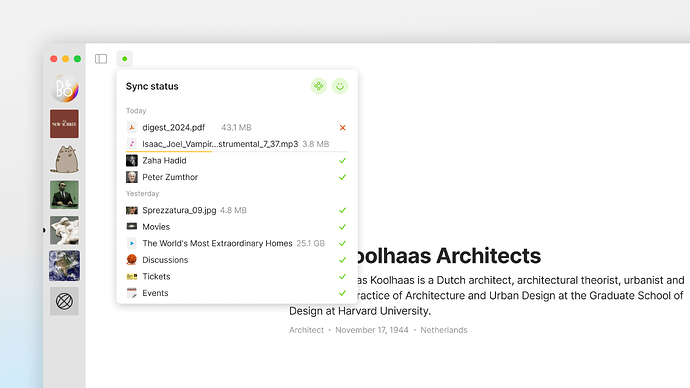This screenshot has height=388, width=690.
Task: Click the green checkmark for Discussions
Action: [x=342, y=260]
